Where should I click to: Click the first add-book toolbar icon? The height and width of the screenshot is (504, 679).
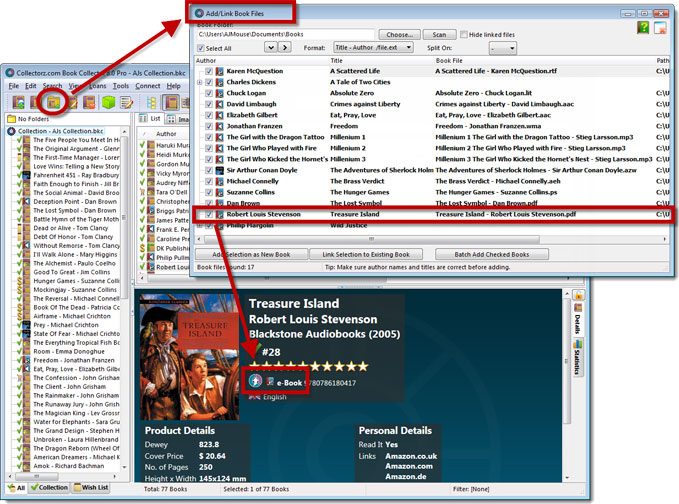[x=19, y=103]
